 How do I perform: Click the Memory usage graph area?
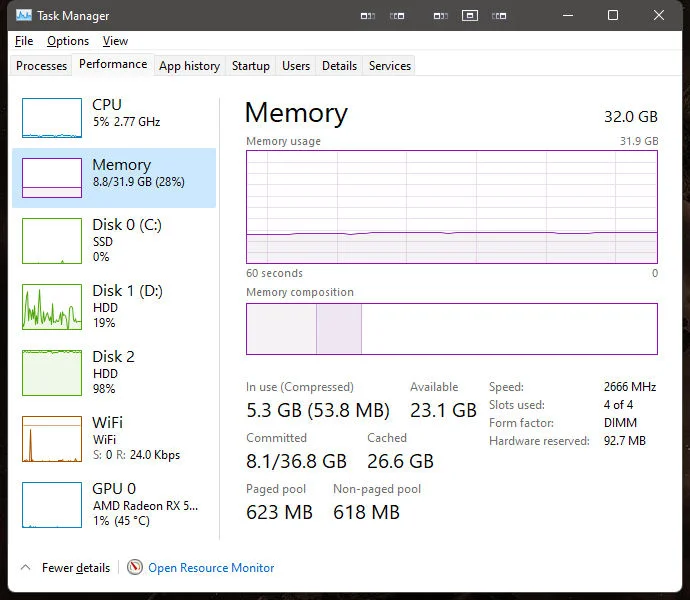452,207
